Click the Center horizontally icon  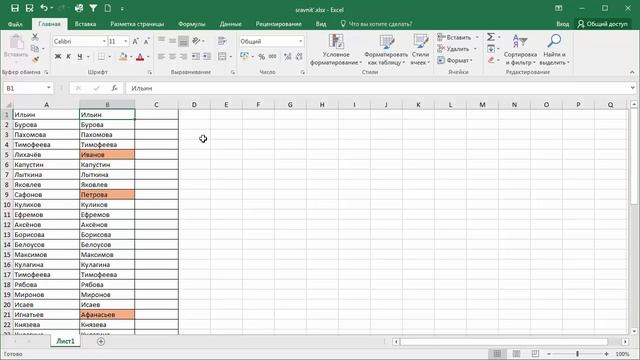point(173,56)
